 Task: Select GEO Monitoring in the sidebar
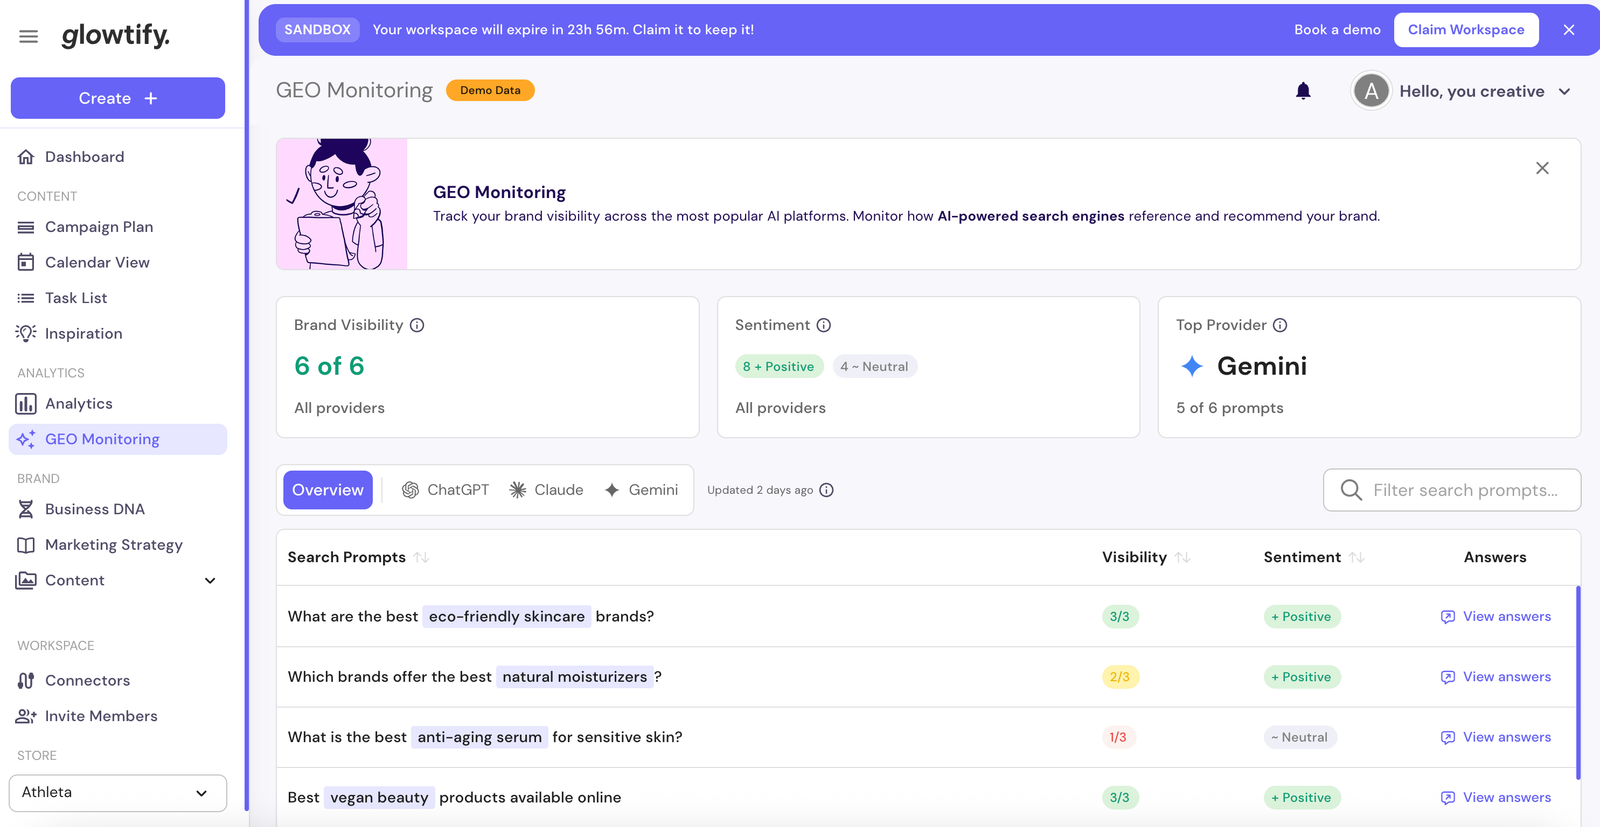pyautogui.click(x=118, y=439)
